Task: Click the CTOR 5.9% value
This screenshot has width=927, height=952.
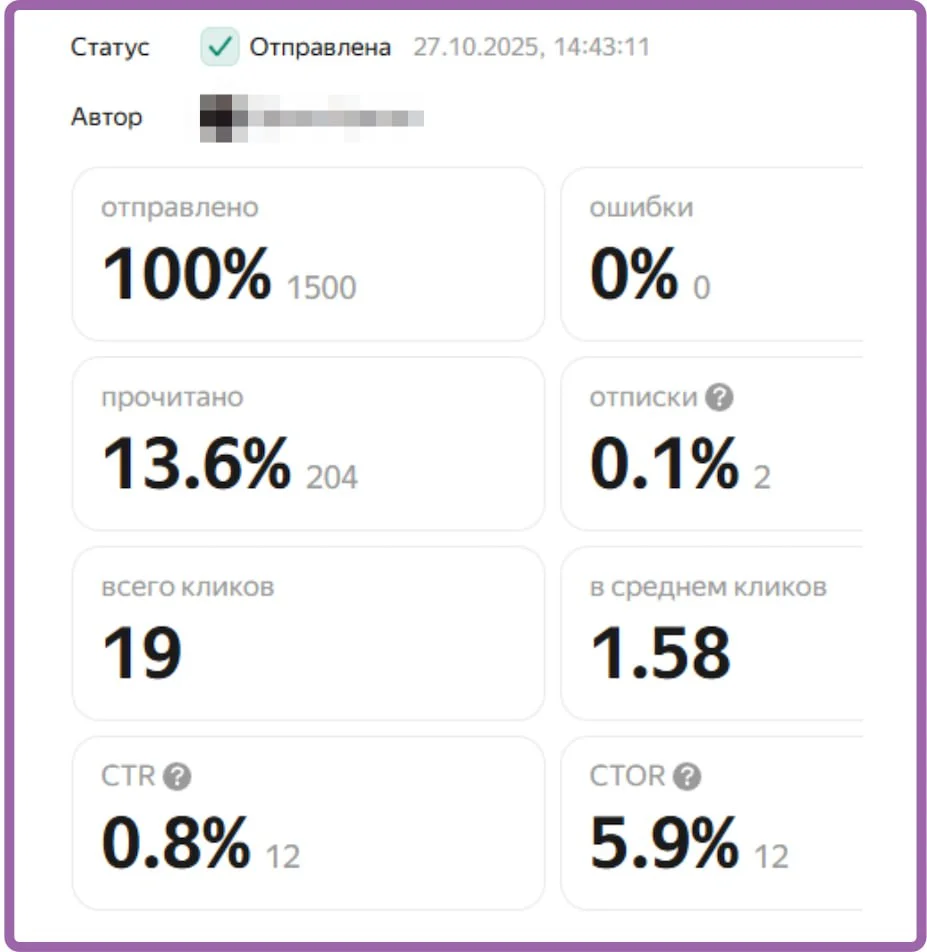Action: point(664,845)
